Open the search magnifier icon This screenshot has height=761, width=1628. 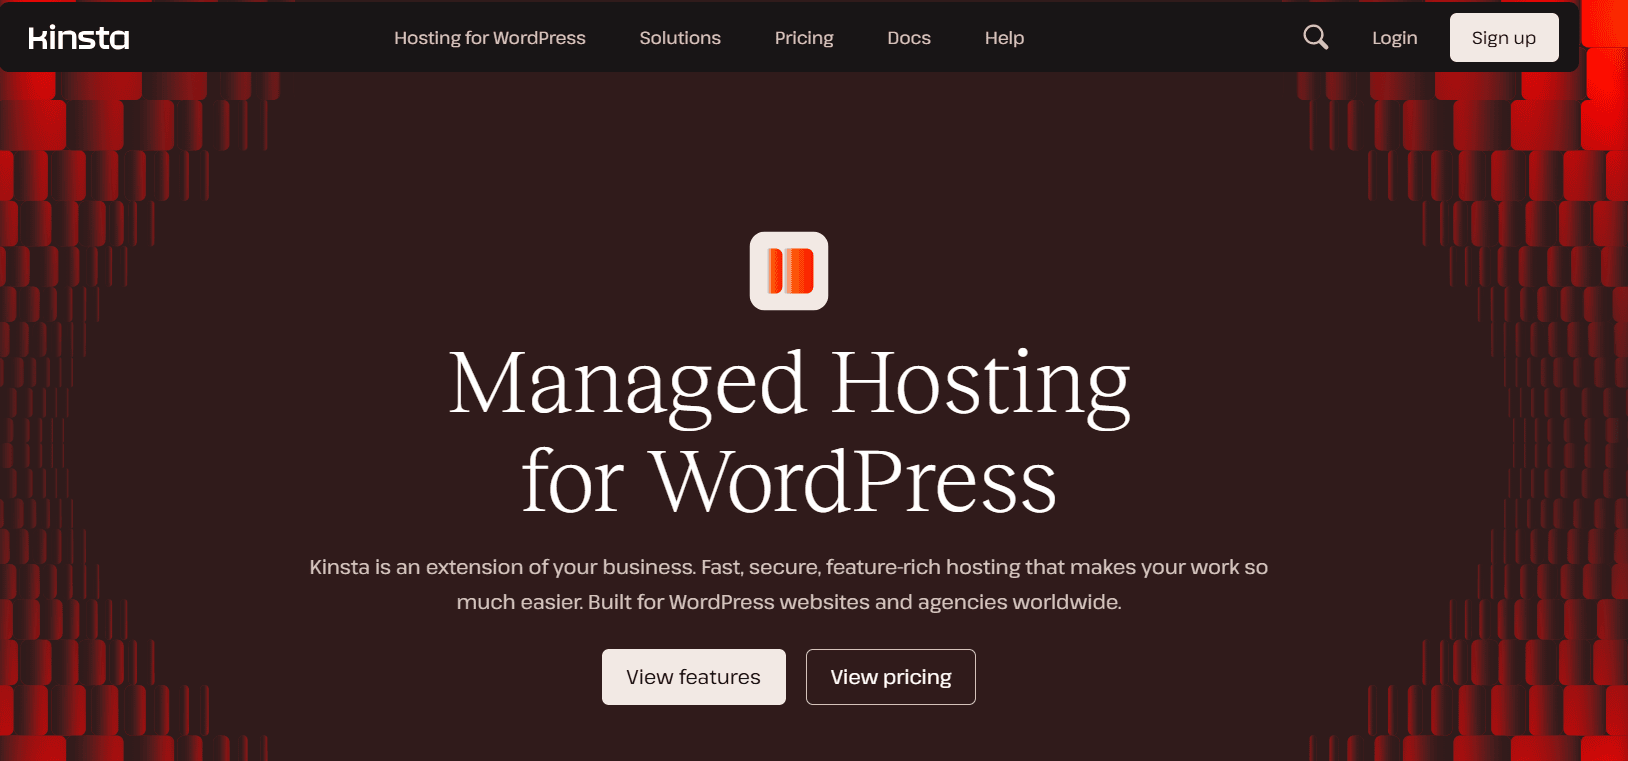(x=1316, y=38)
